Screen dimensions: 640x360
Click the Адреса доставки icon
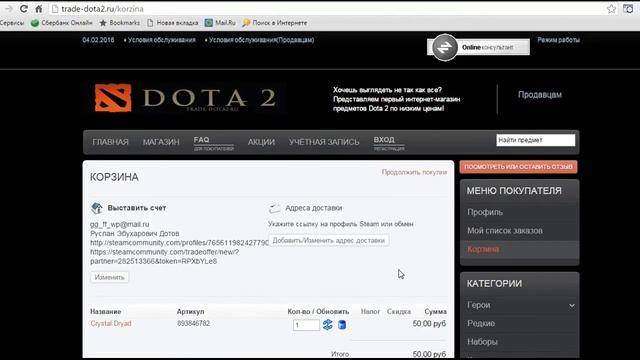[x=274, y=209]
